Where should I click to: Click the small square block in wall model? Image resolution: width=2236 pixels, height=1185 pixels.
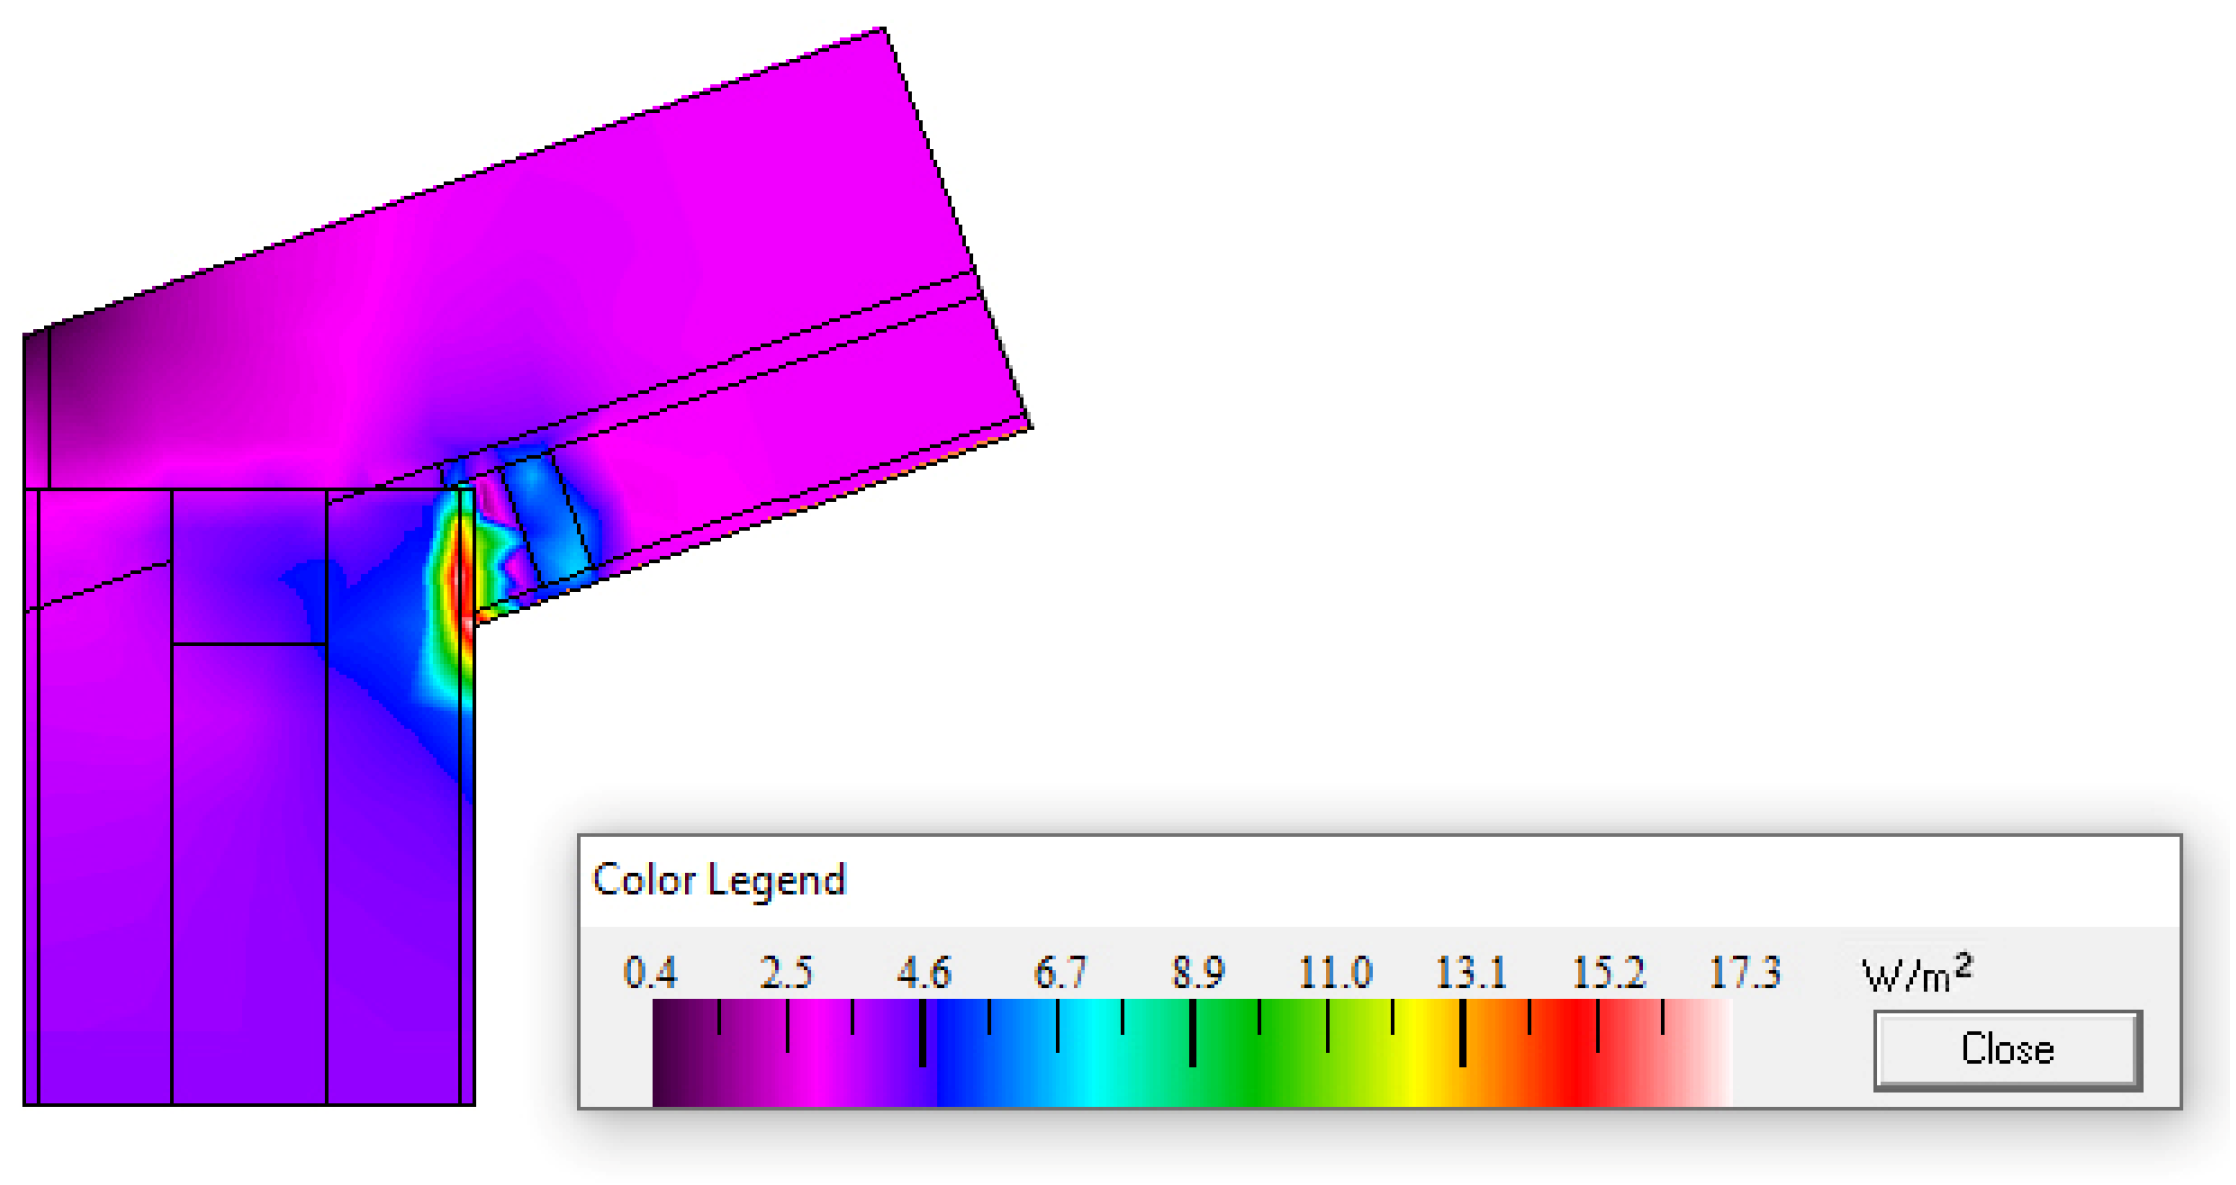(x=249, y=566)
